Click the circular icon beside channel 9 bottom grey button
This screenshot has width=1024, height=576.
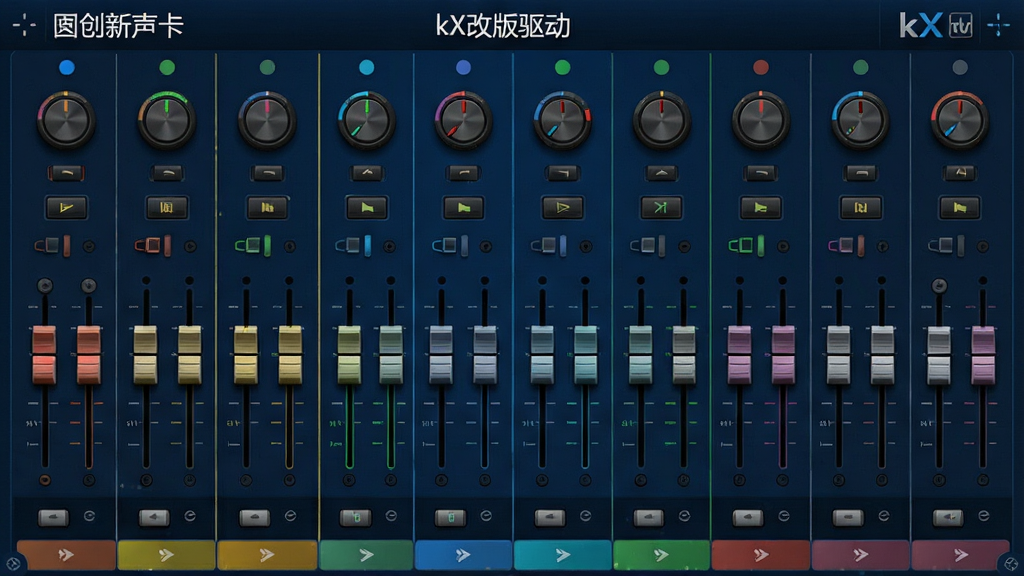click(884, 516)
